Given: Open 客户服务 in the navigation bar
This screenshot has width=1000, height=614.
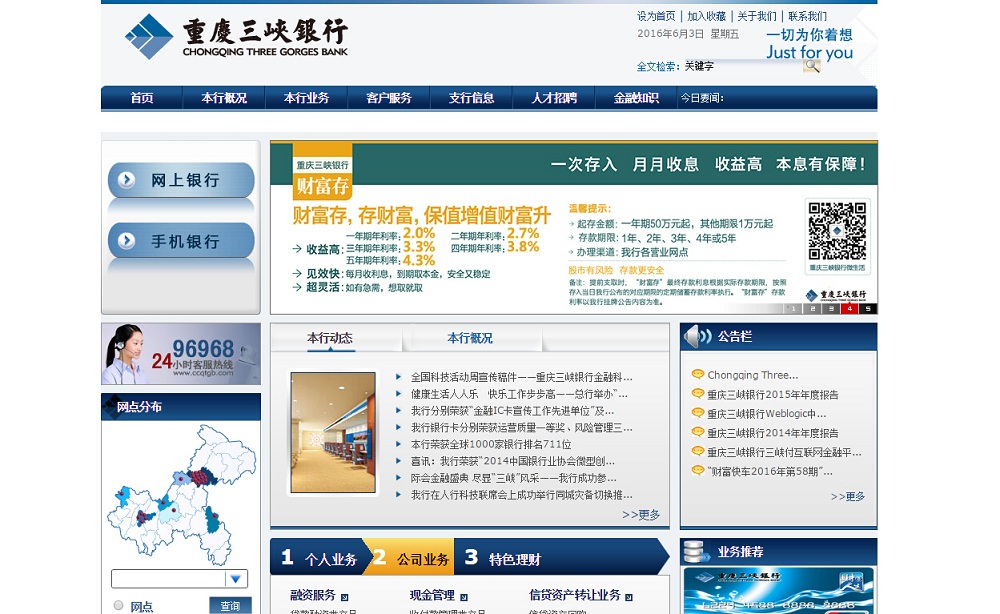Looking at the screenshot, I should 388,98.
